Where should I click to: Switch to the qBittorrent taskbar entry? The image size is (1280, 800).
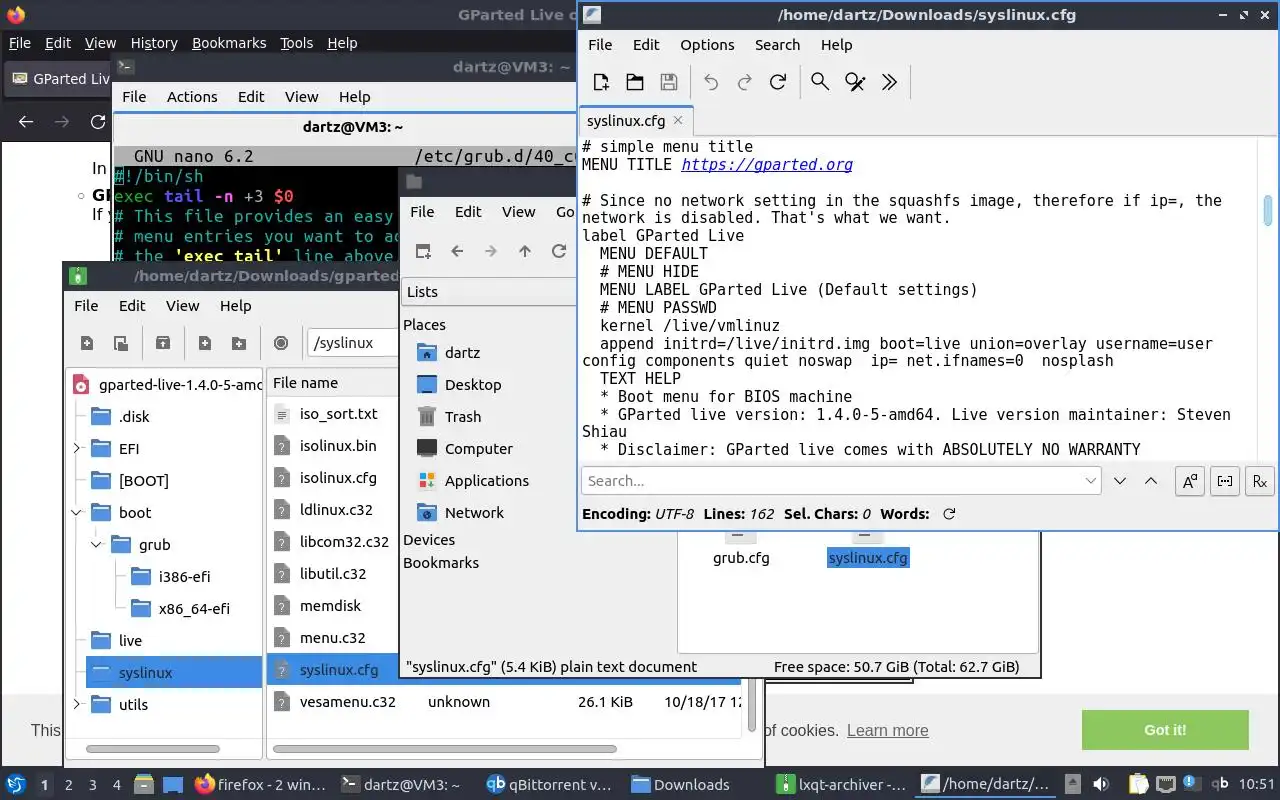coord(548,785)
